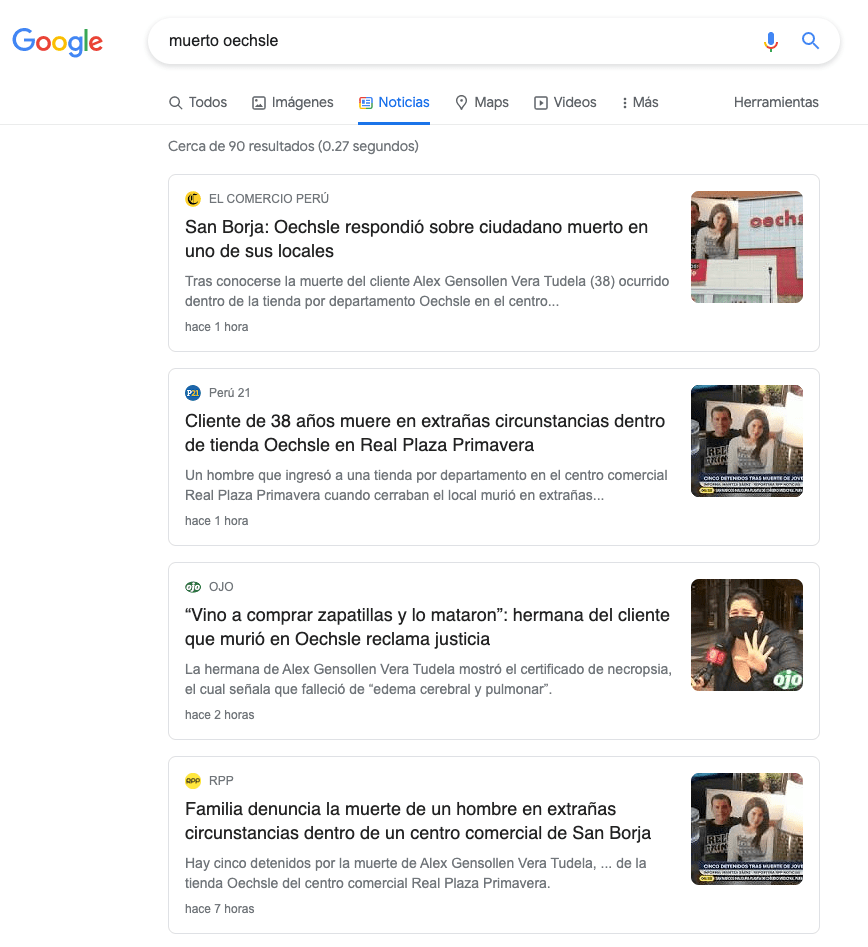Click the search box with 'muerto oechsle'
The height and width of the screenshot is (947, 868).
point(450,41)
